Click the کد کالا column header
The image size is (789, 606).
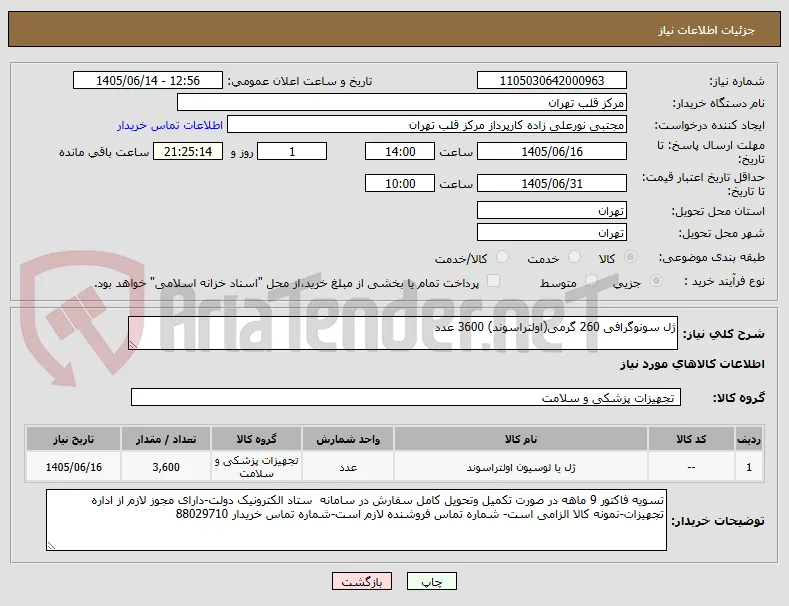[x=691, y=439]
